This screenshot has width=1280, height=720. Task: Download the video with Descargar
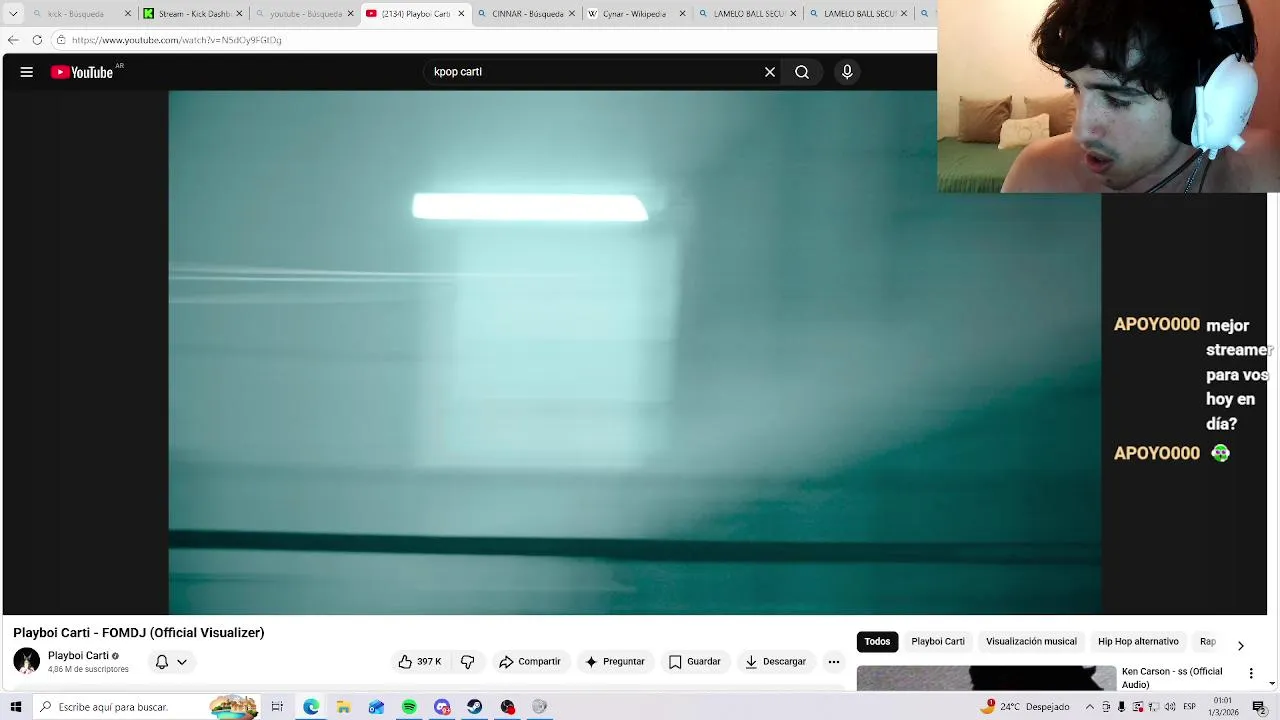(775, 662)
